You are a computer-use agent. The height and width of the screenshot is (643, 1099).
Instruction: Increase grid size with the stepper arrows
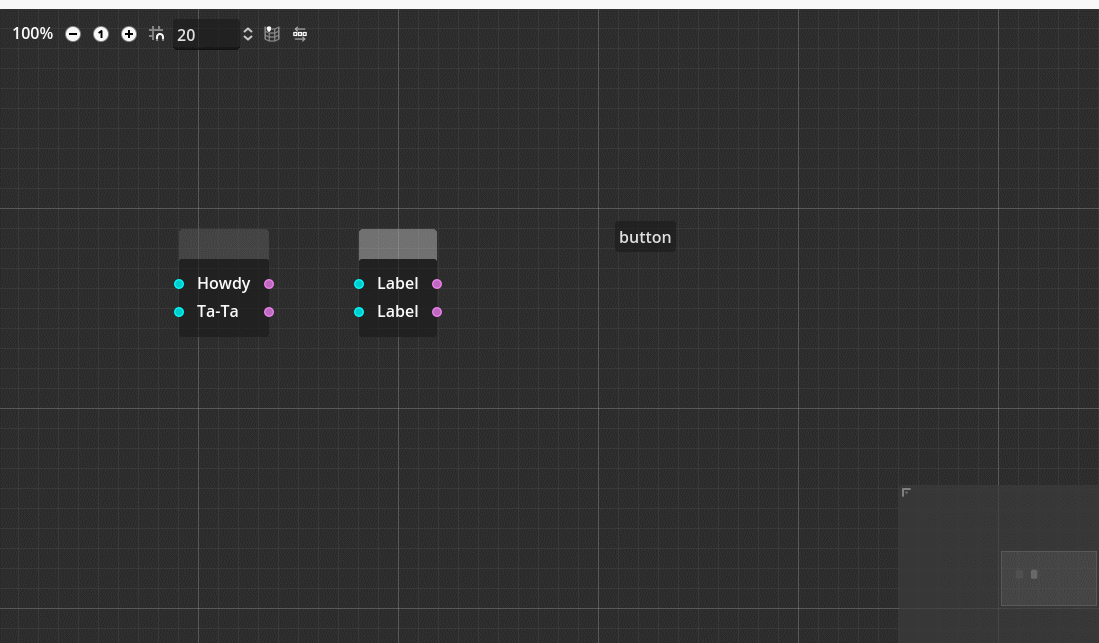(247, 29)
